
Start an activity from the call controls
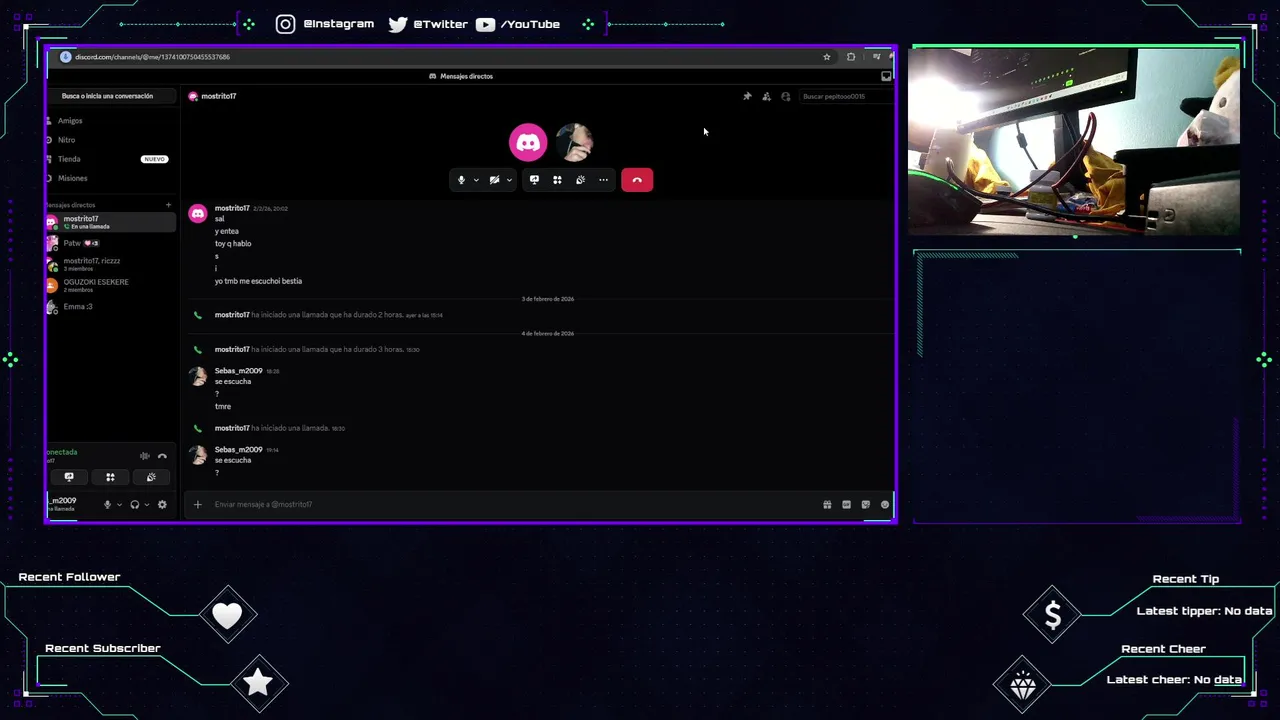pos(557,180)
